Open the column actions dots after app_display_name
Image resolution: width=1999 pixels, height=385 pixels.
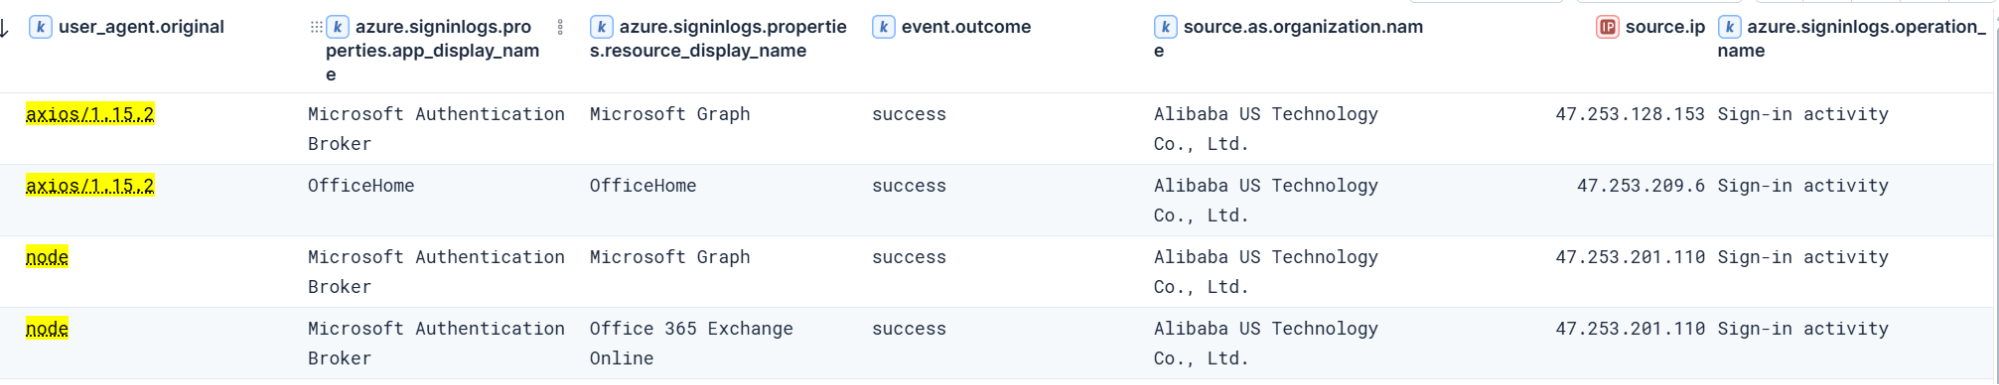560,27
